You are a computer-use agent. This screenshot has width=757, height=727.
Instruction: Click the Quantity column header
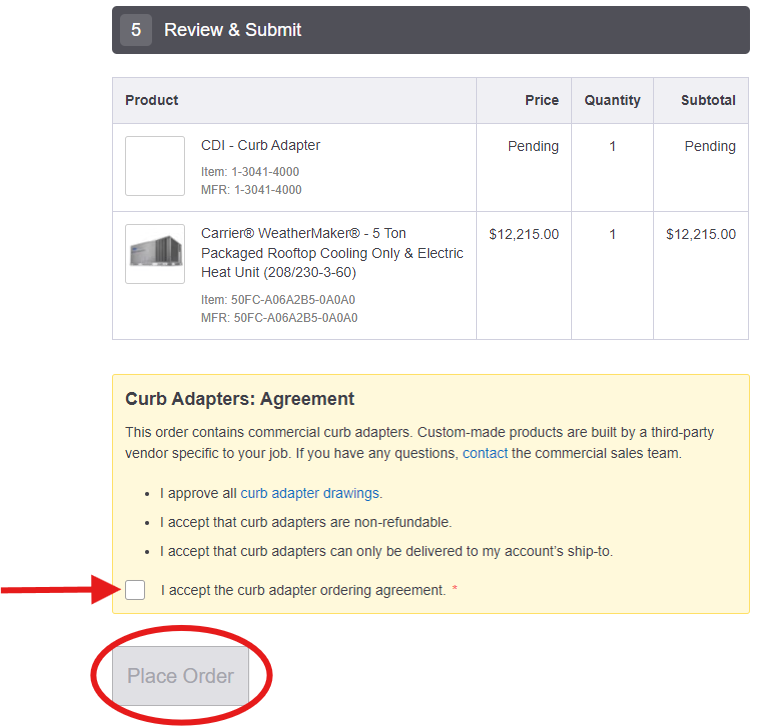coord(612,100)
